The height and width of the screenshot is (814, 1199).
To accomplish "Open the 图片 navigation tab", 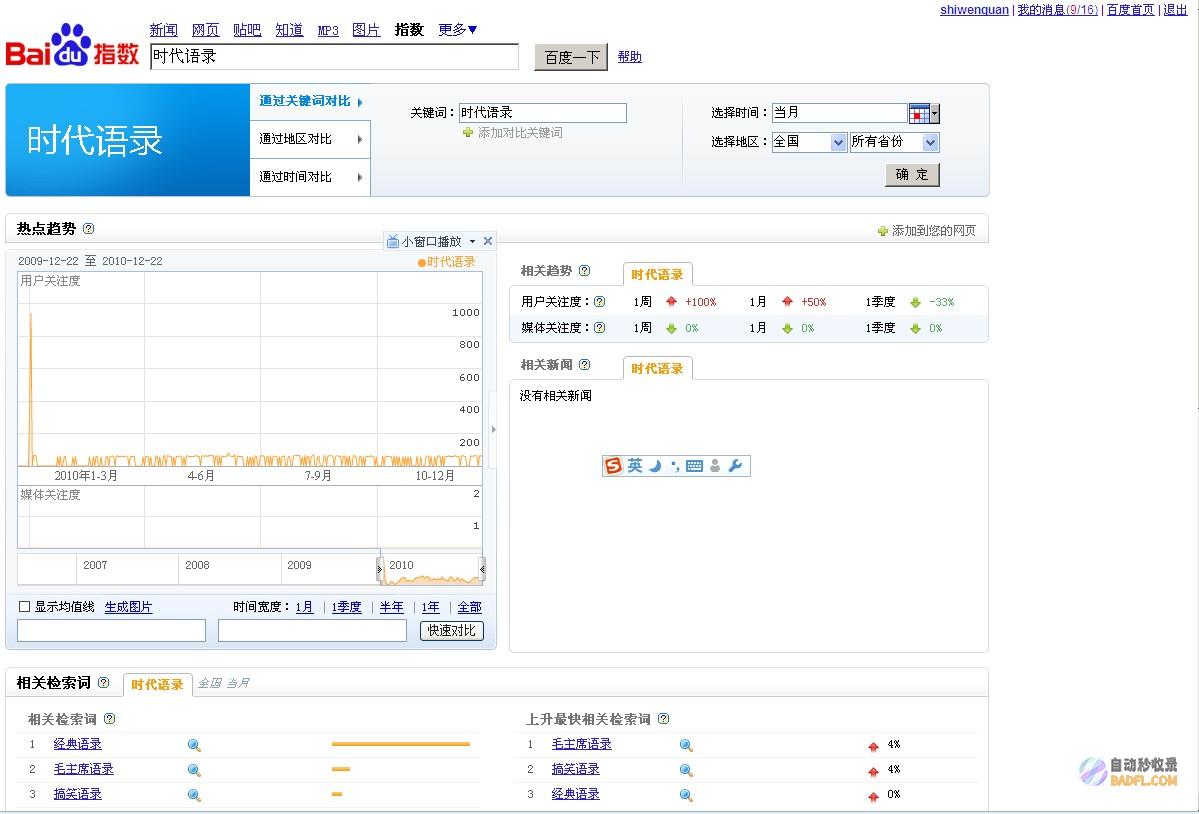I will 366,30.
